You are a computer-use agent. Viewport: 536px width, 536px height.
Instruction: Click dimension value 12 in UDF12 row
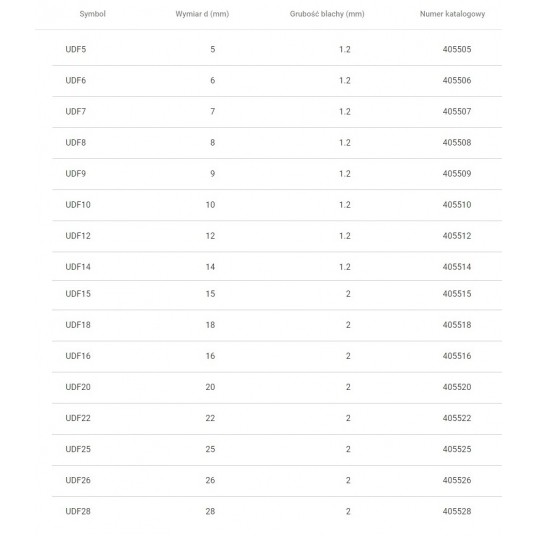pyautogui.click(x=210, y=236)
